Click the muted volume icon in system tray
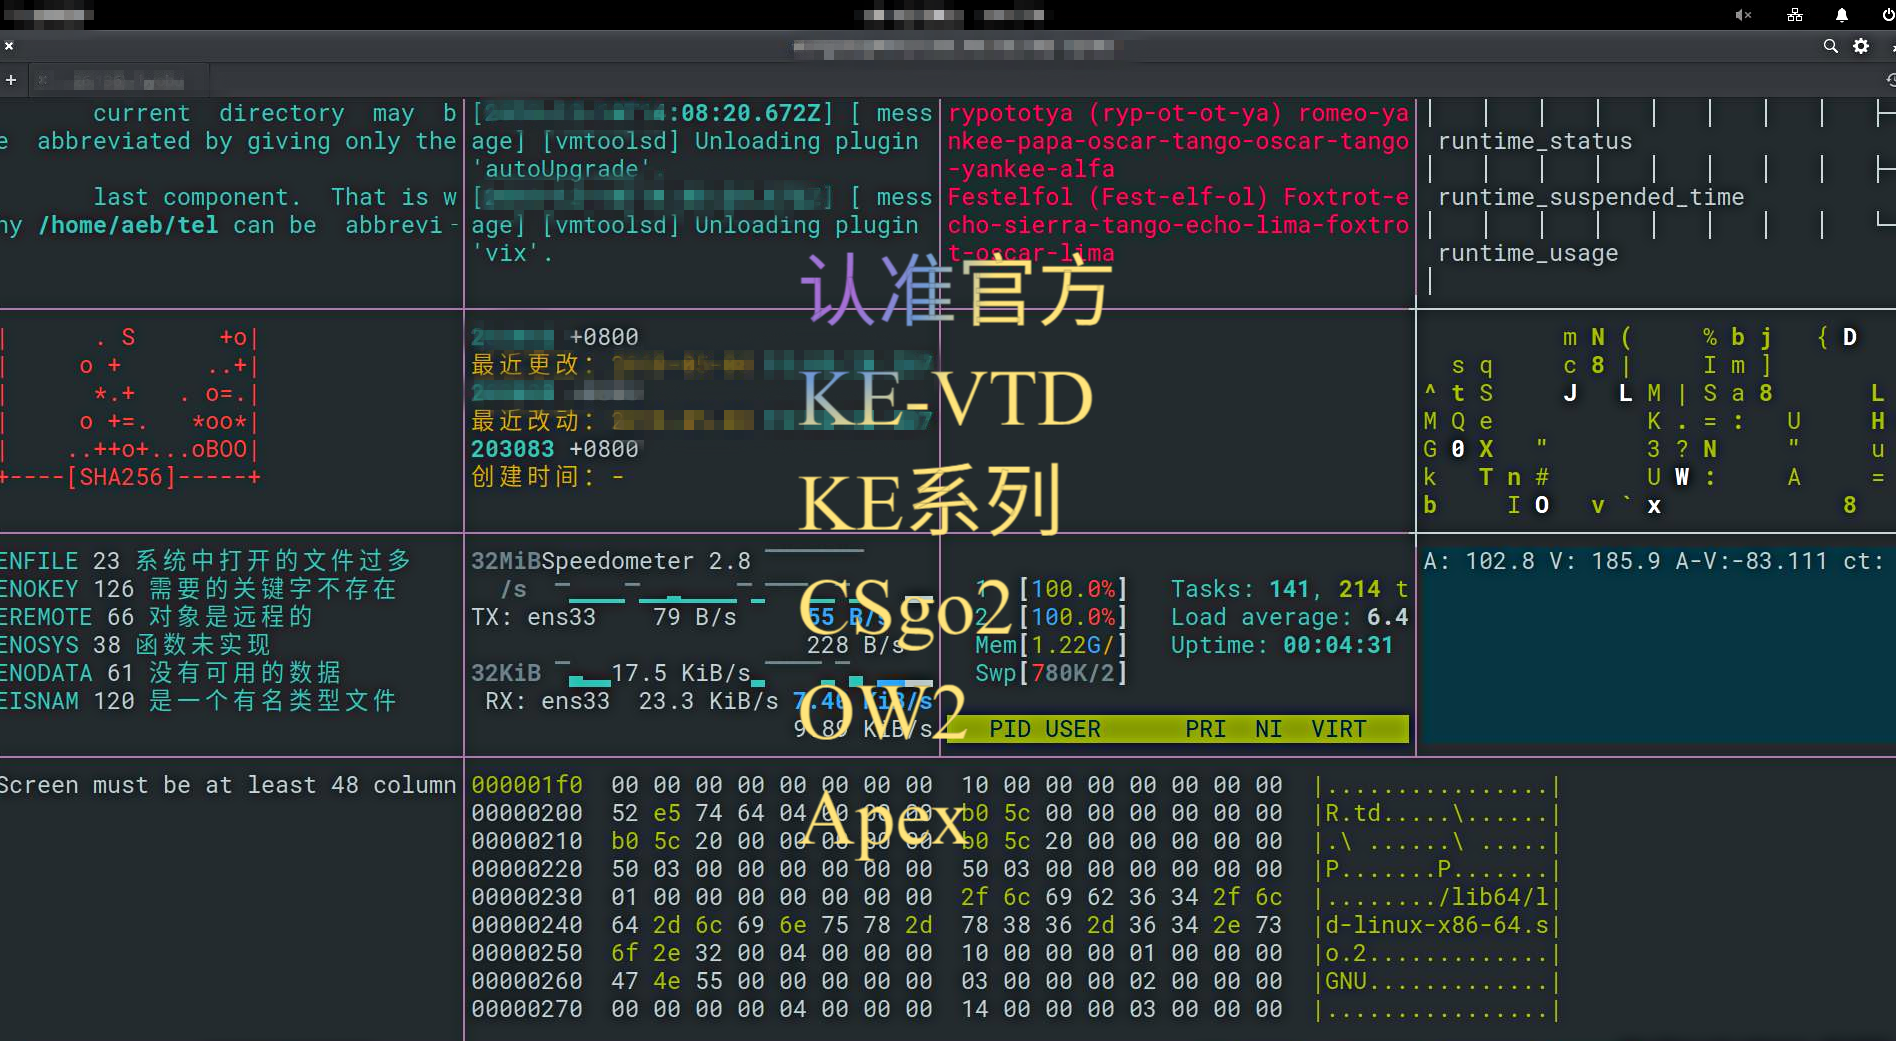 tap(1743, 15)
